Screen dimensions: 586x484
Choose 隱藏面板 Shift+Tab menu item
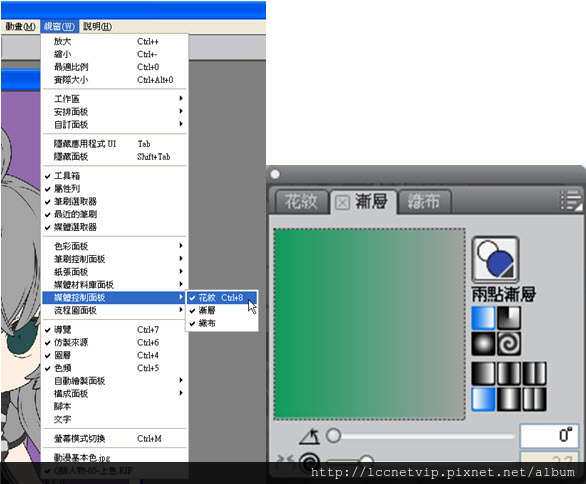click(114, 157)
